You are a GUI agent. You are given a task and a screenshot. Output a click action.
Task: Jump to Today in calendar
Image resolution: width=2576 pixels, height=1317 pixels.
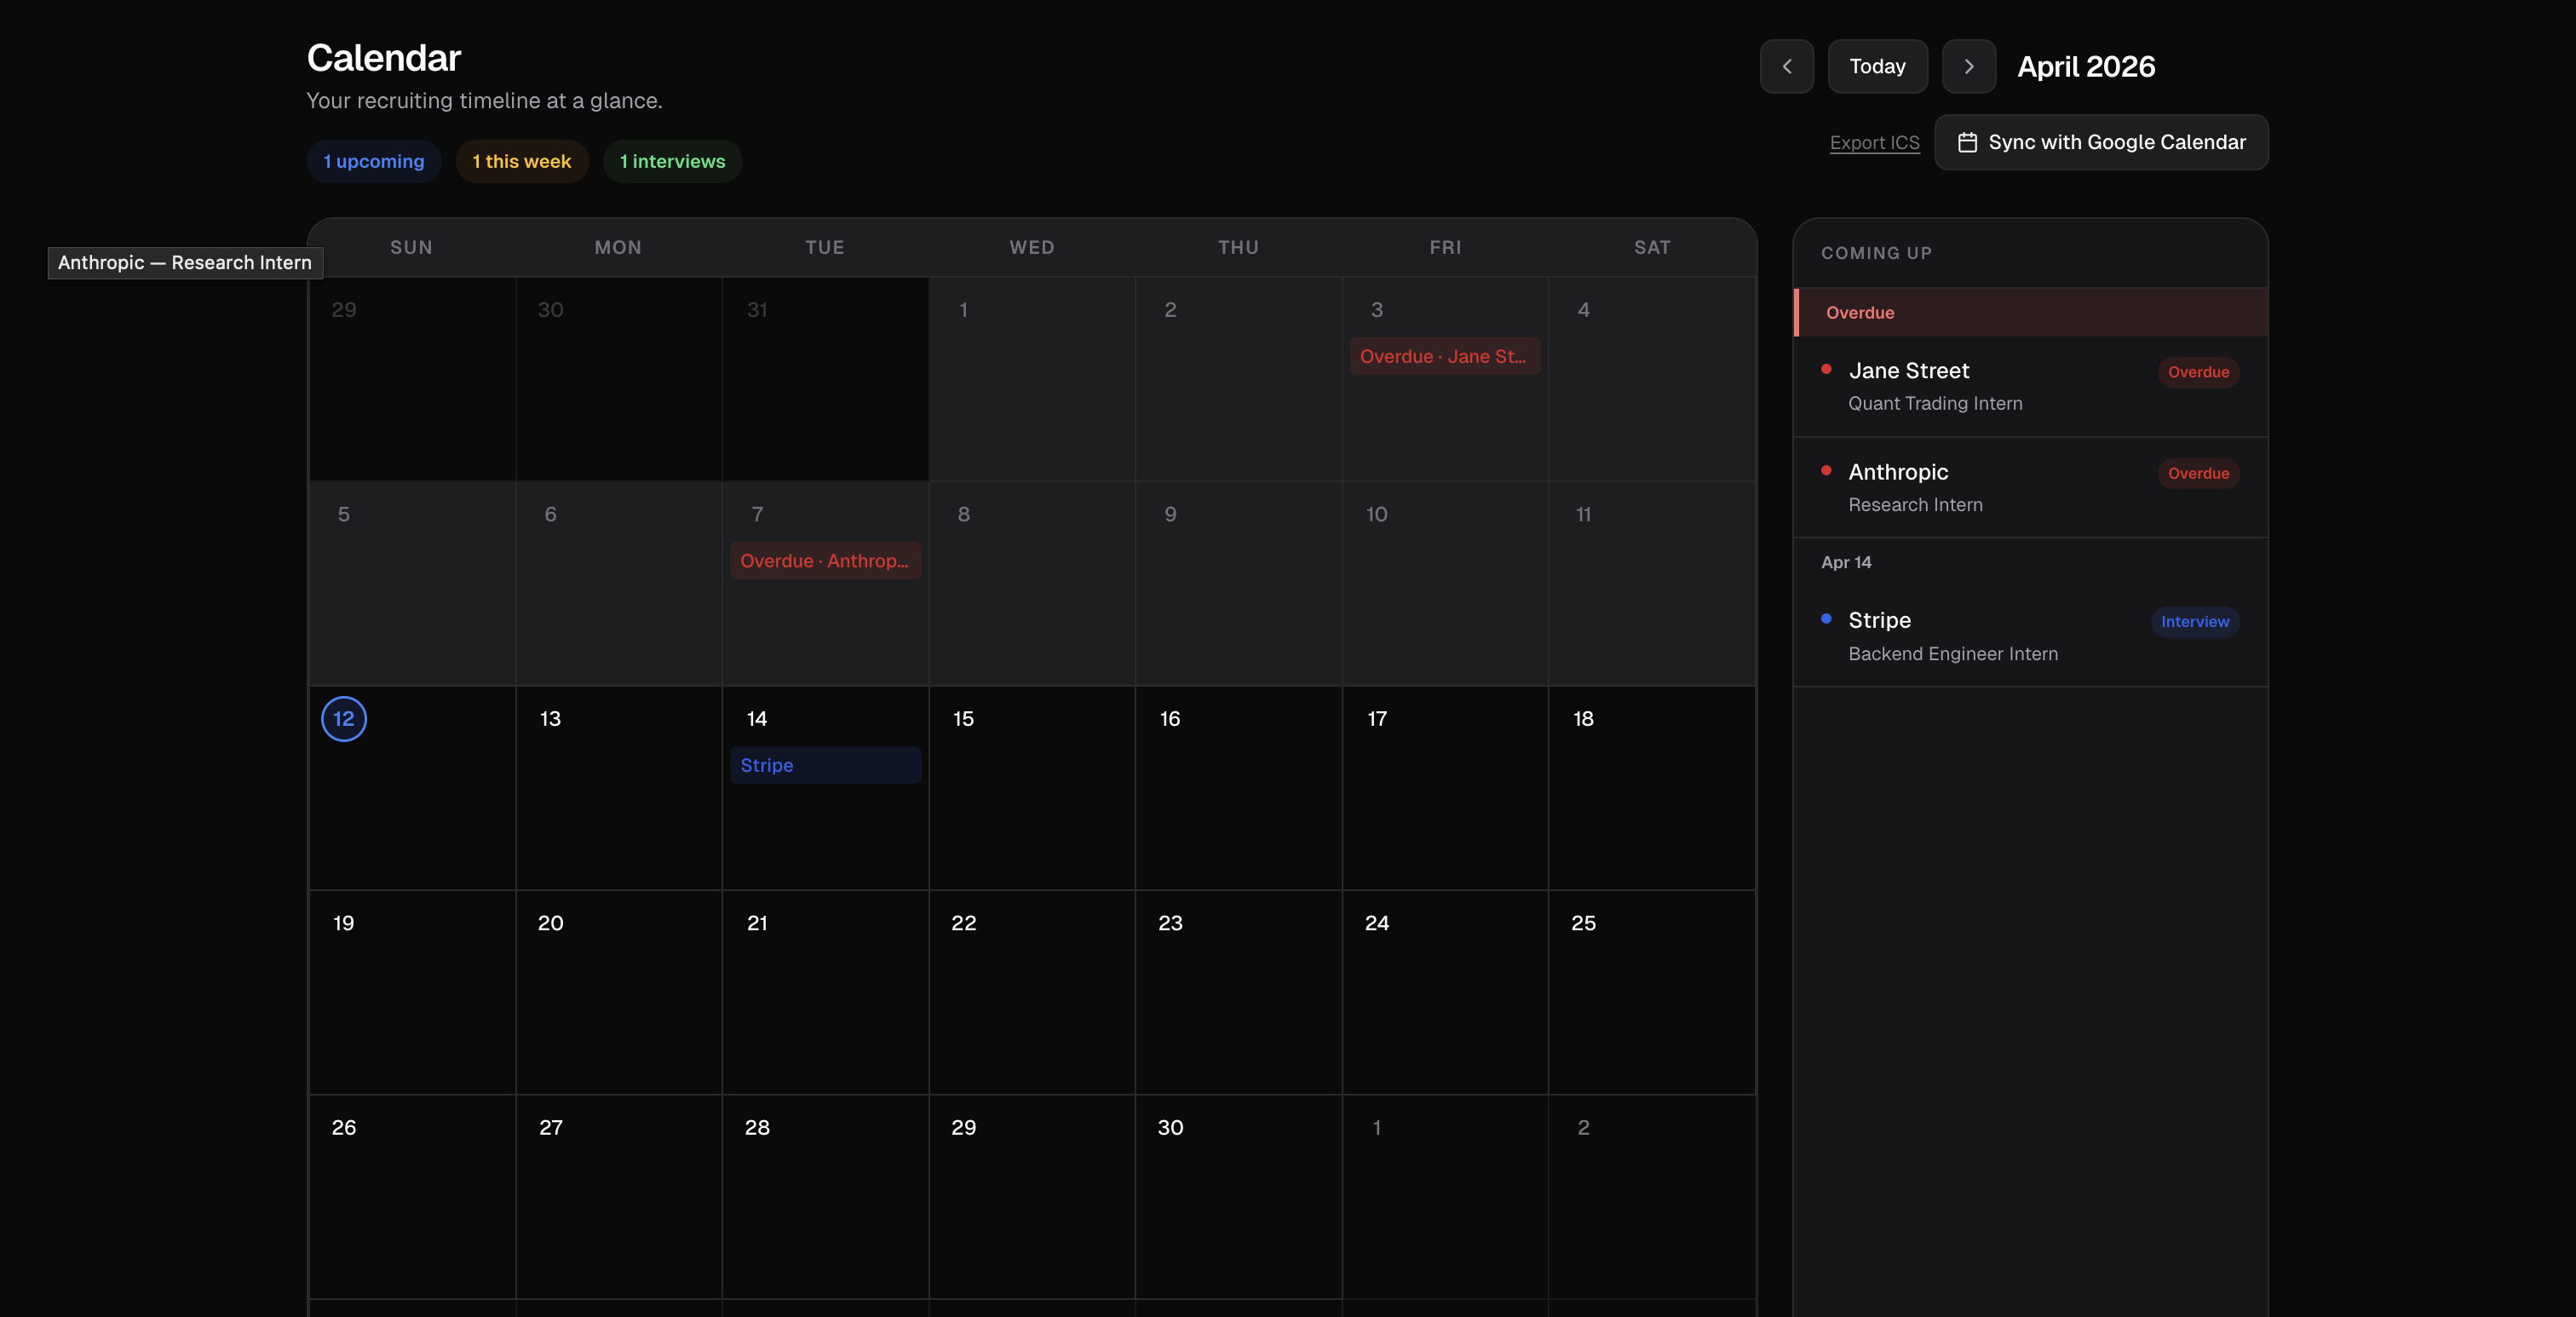[1877, 66]
